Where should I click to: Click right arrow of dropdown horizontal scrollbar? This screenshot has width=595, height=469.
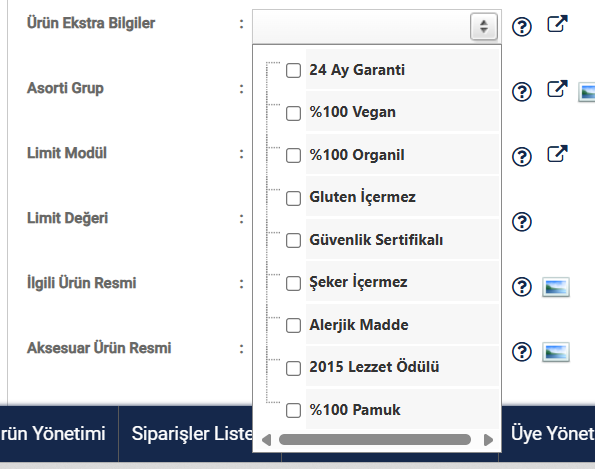pyautogui.click(x=488, y=440)
